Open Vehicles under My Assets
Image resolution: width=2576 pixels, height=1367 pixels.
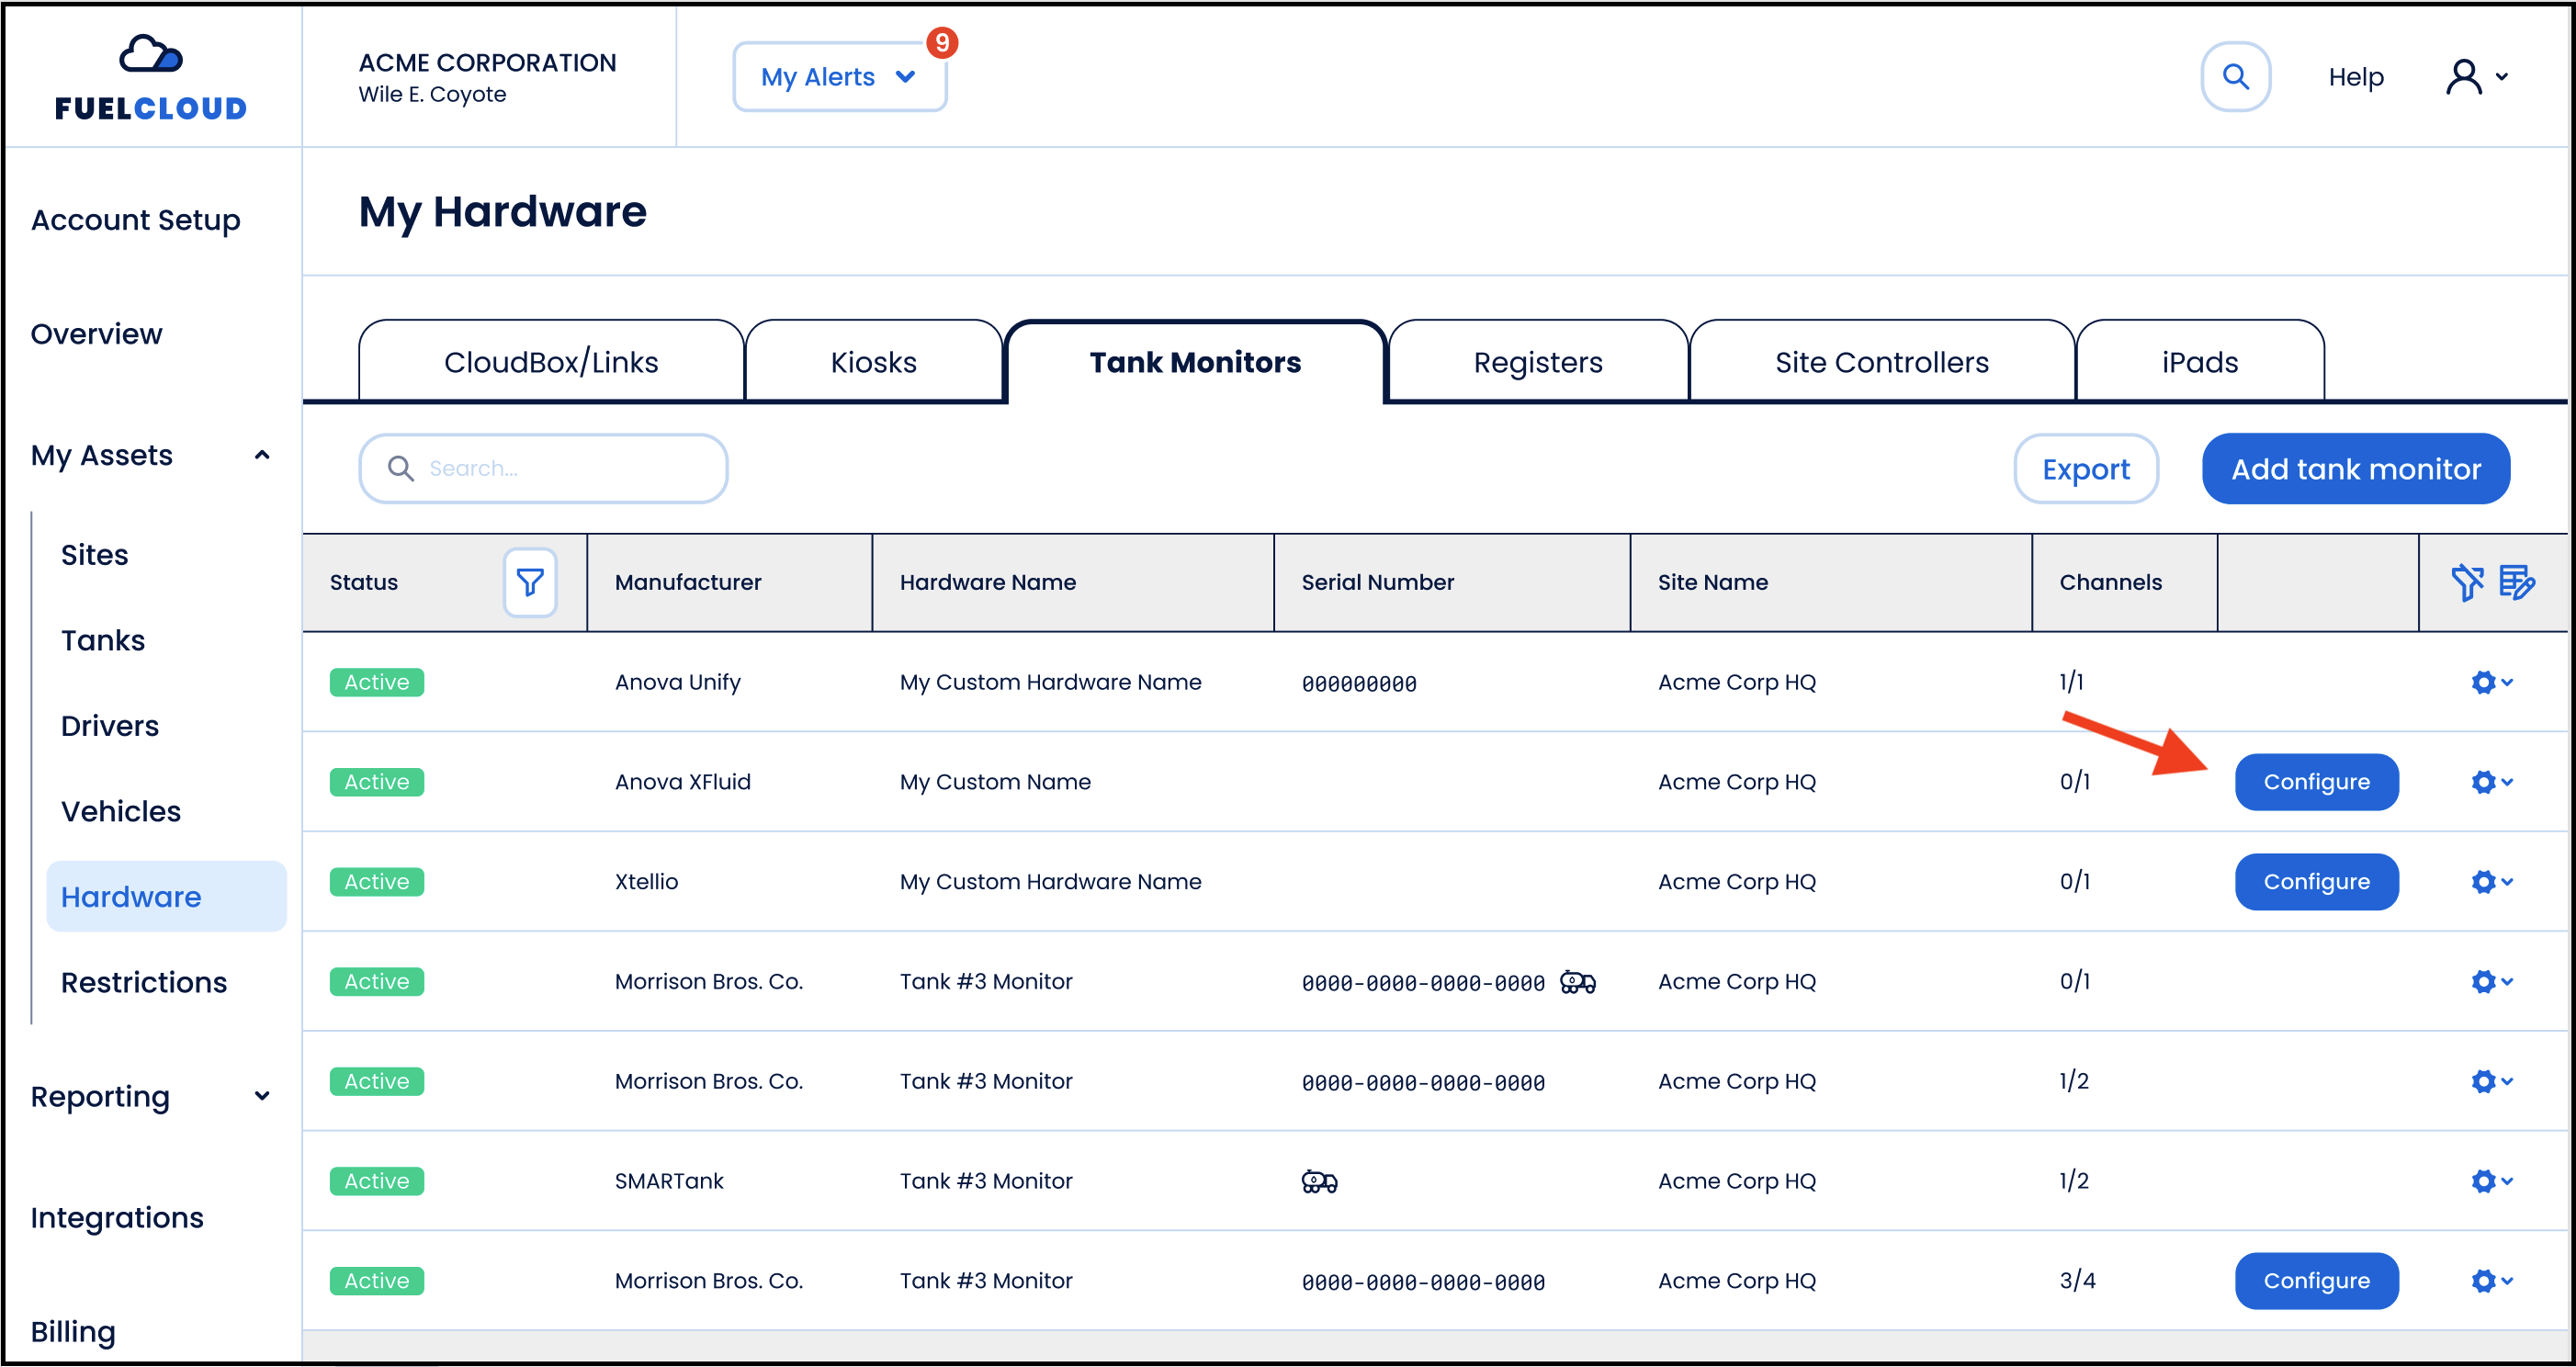121,811
